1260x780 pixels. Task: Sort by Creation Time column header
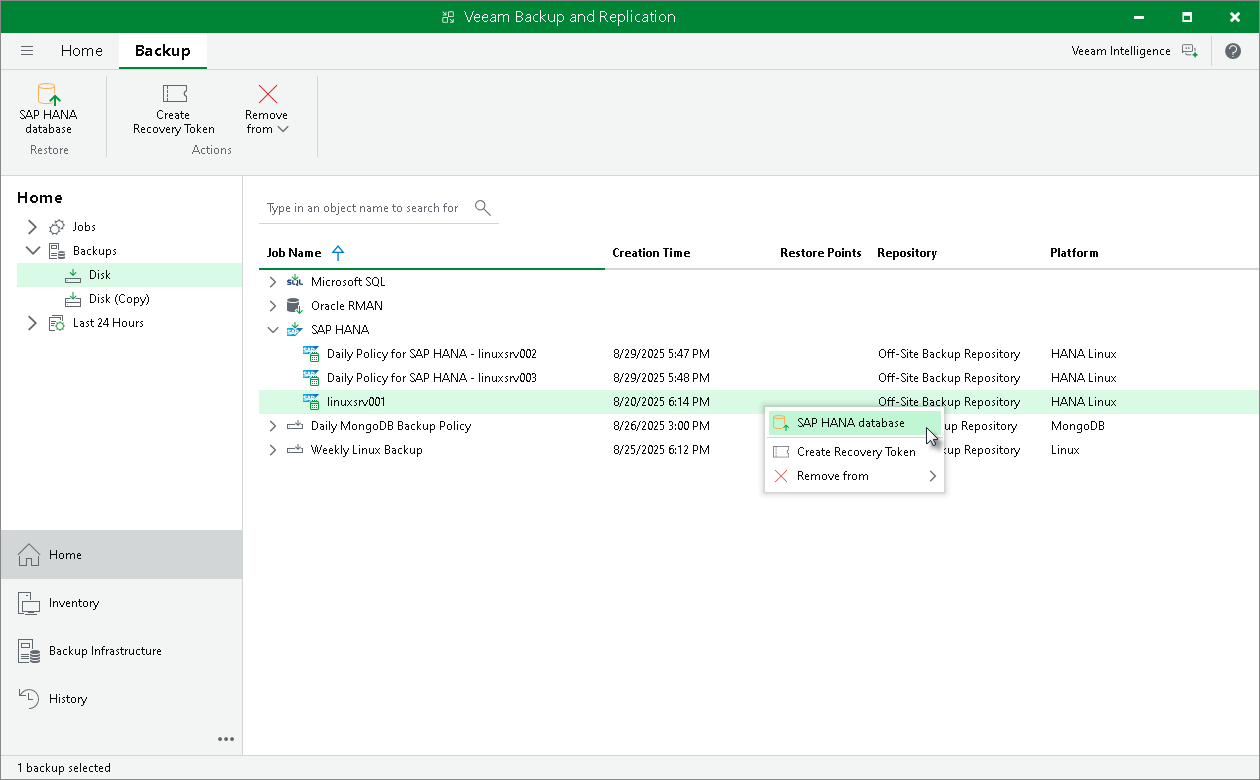[651, 253]
